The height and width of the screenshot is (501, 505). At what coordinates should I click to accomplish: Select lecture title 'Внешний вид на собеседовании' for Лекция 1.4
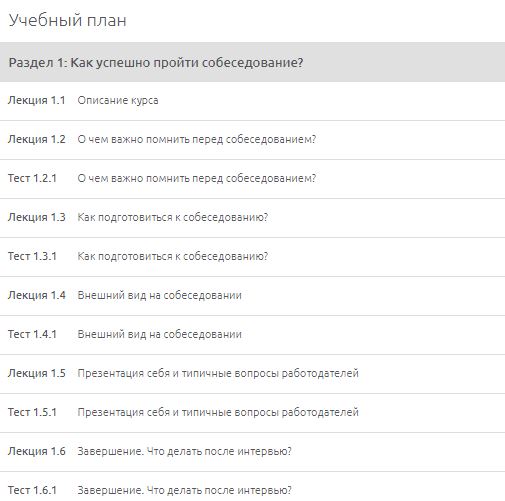point(159,295)
